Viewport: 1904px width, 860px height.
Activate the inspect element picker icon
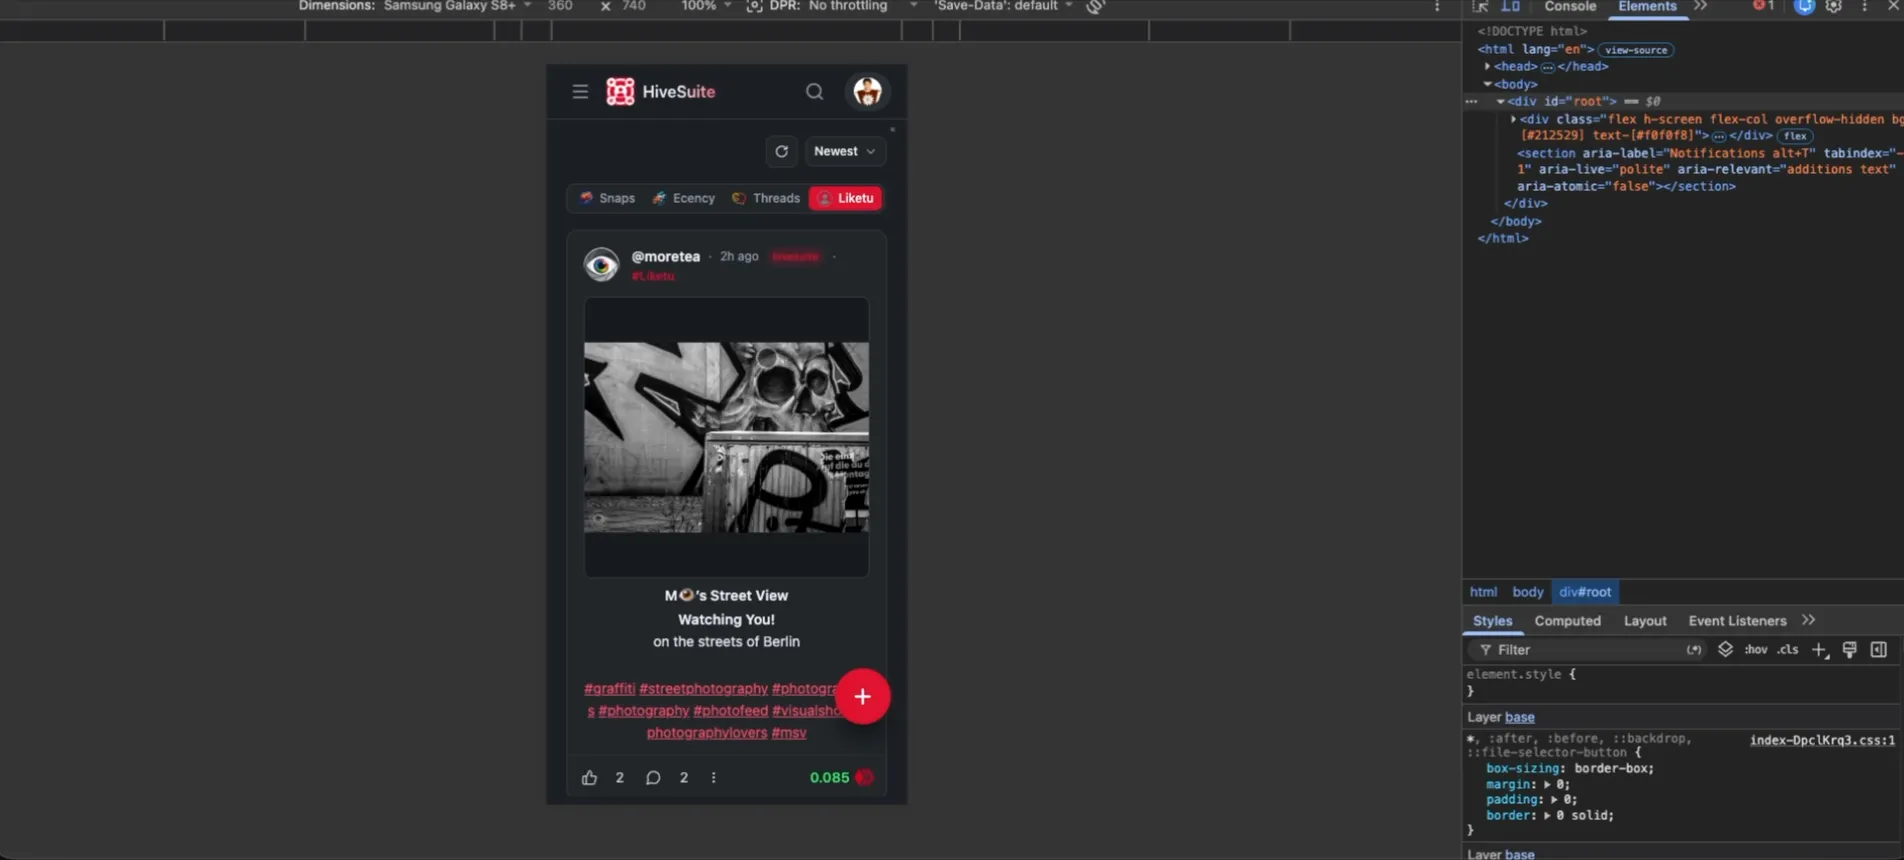click(1480, 6)
